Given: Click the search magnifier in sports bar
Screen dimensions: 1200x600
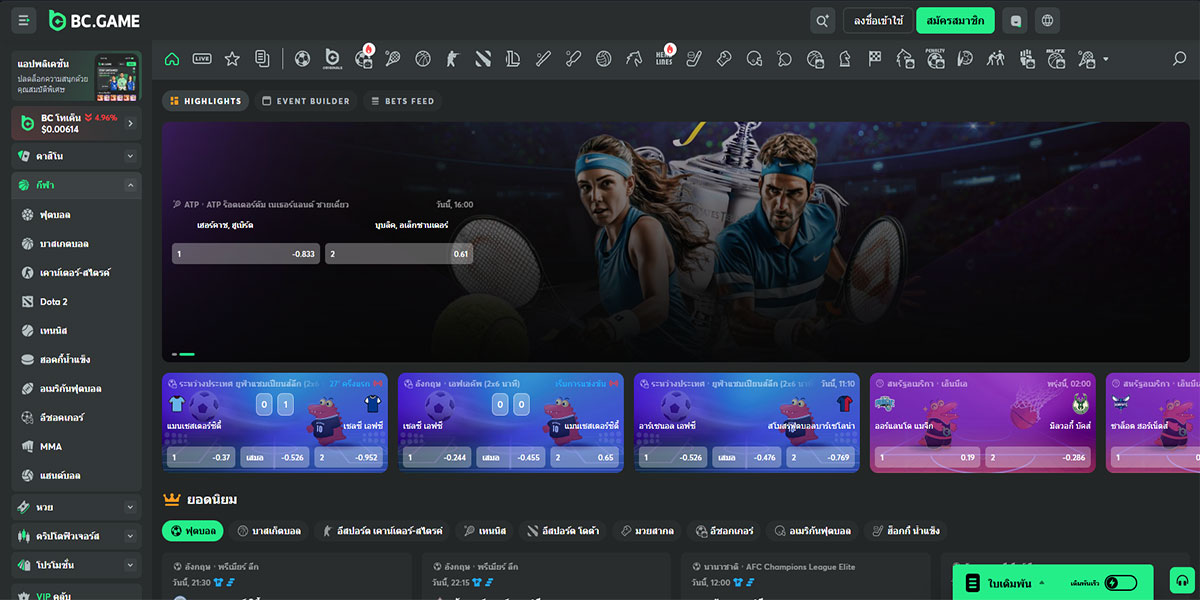Looking at the screenshot, I should pyautogui.click(x=1179, y=59).
